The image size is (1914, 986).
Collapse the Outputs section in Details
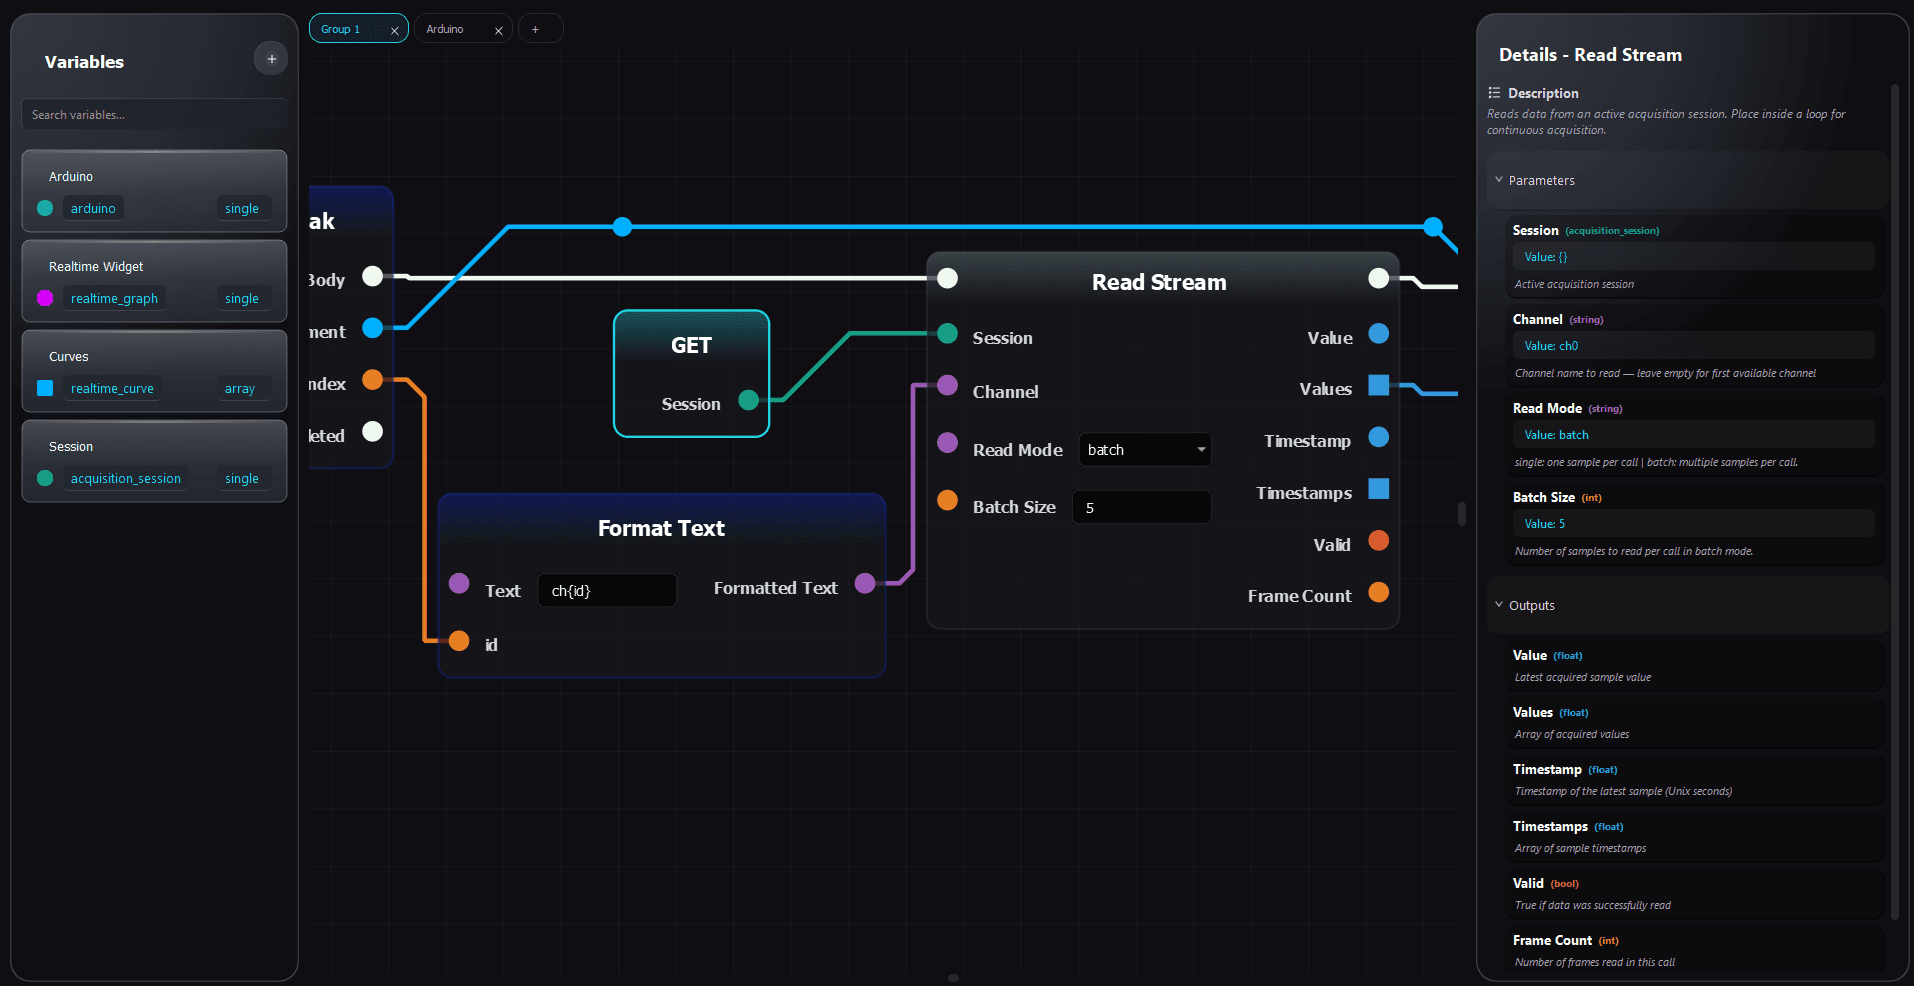(1498, 605)
